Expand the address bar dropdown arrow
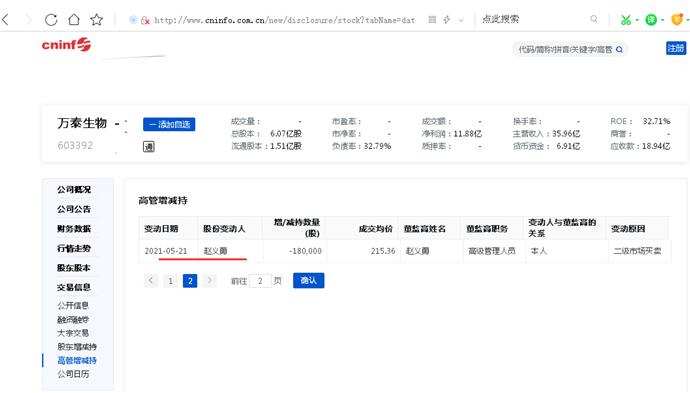This screenshot has height=393, width=690. click(461, 20)
